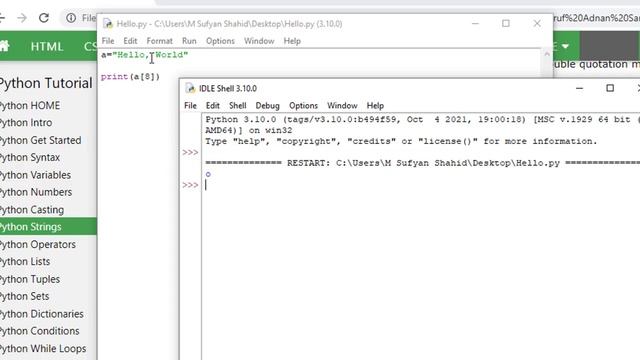640x360 pixels.
Task: Open Python Get Started in sidebar
Action: point(41,140)
